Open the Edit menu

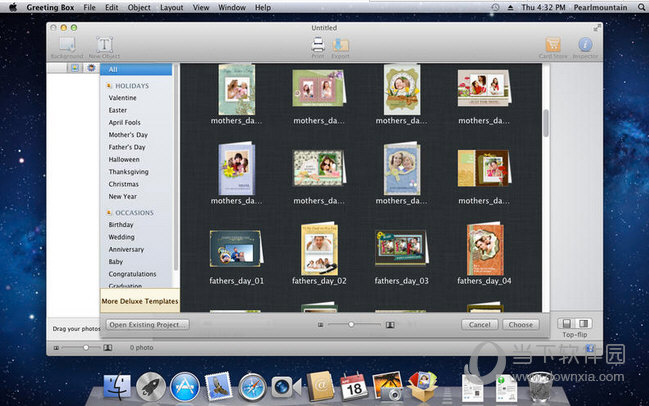(111, 7)
